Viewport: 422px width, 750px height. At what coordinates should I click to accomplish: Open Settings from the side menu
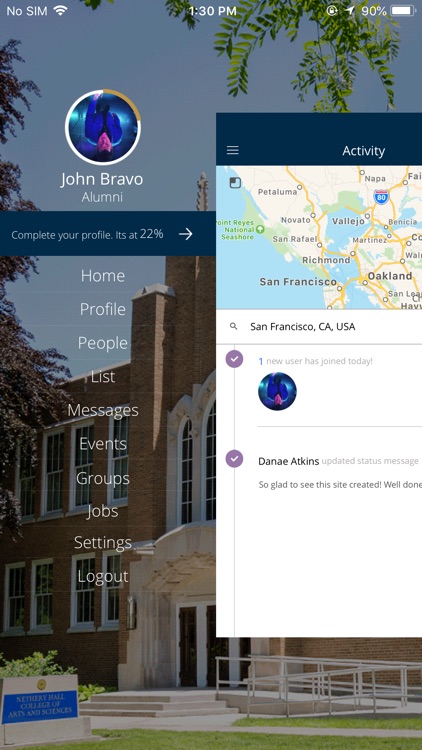pyautogui.click(x=103, y=542)
